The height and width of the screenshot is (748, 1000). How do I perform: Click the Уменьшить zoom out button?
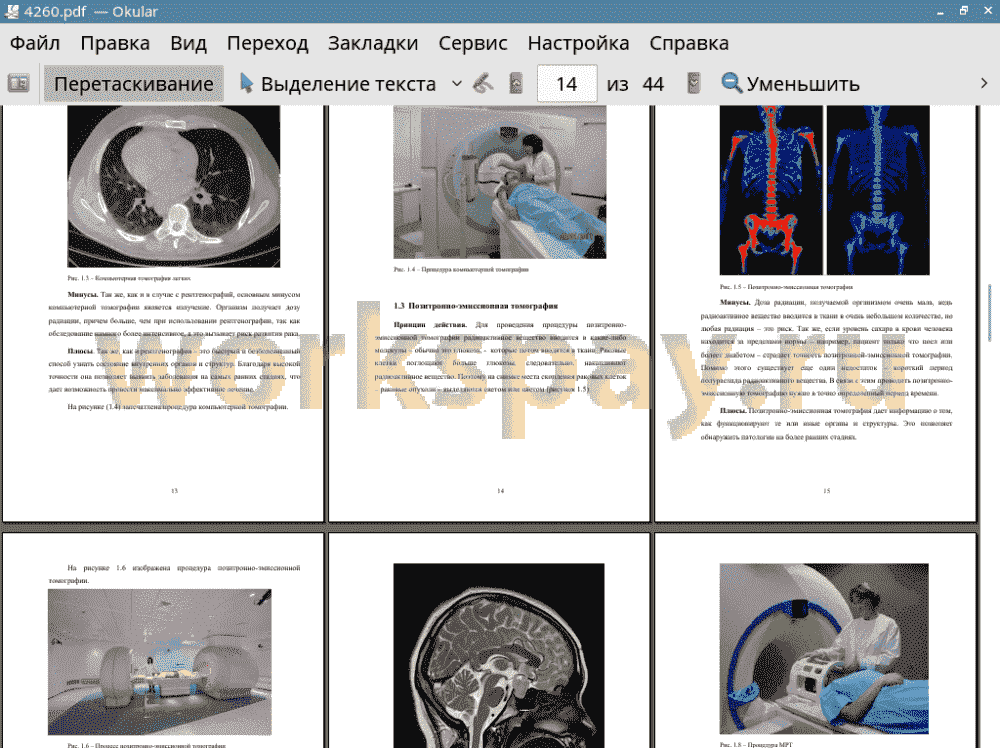click(791, 84)
